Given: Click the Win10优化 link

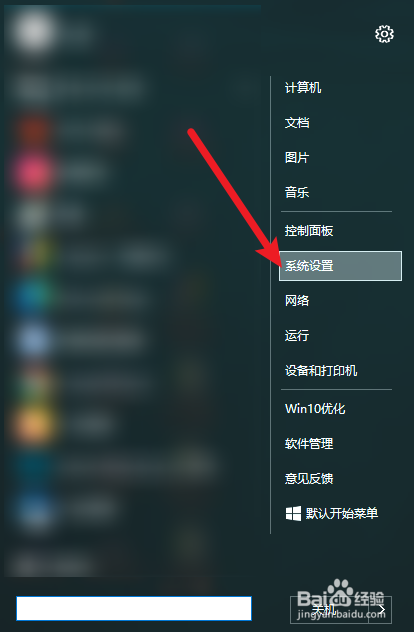Looking at the screenshot, I should [x=315, y=409].
